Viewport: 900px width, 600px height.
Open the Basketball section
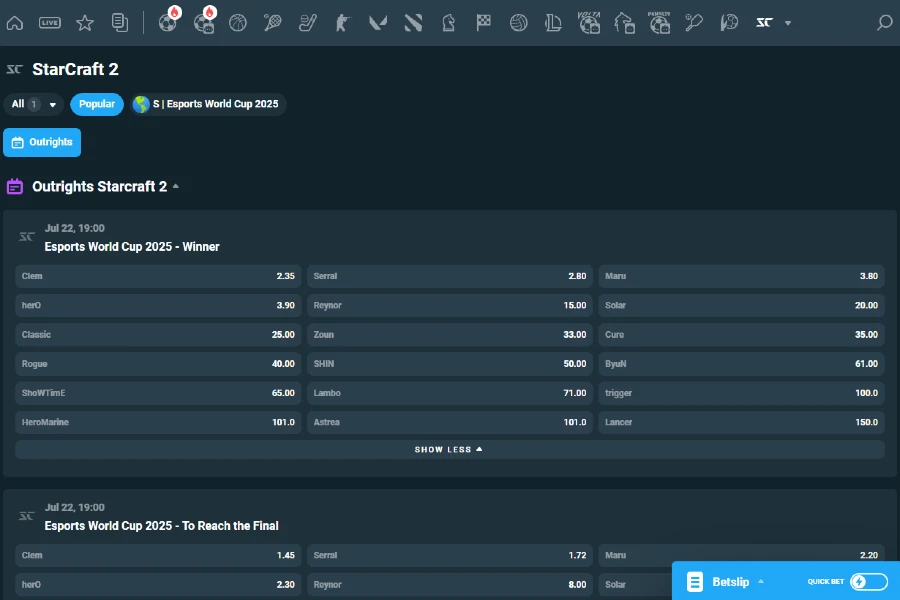pos(237,22)
